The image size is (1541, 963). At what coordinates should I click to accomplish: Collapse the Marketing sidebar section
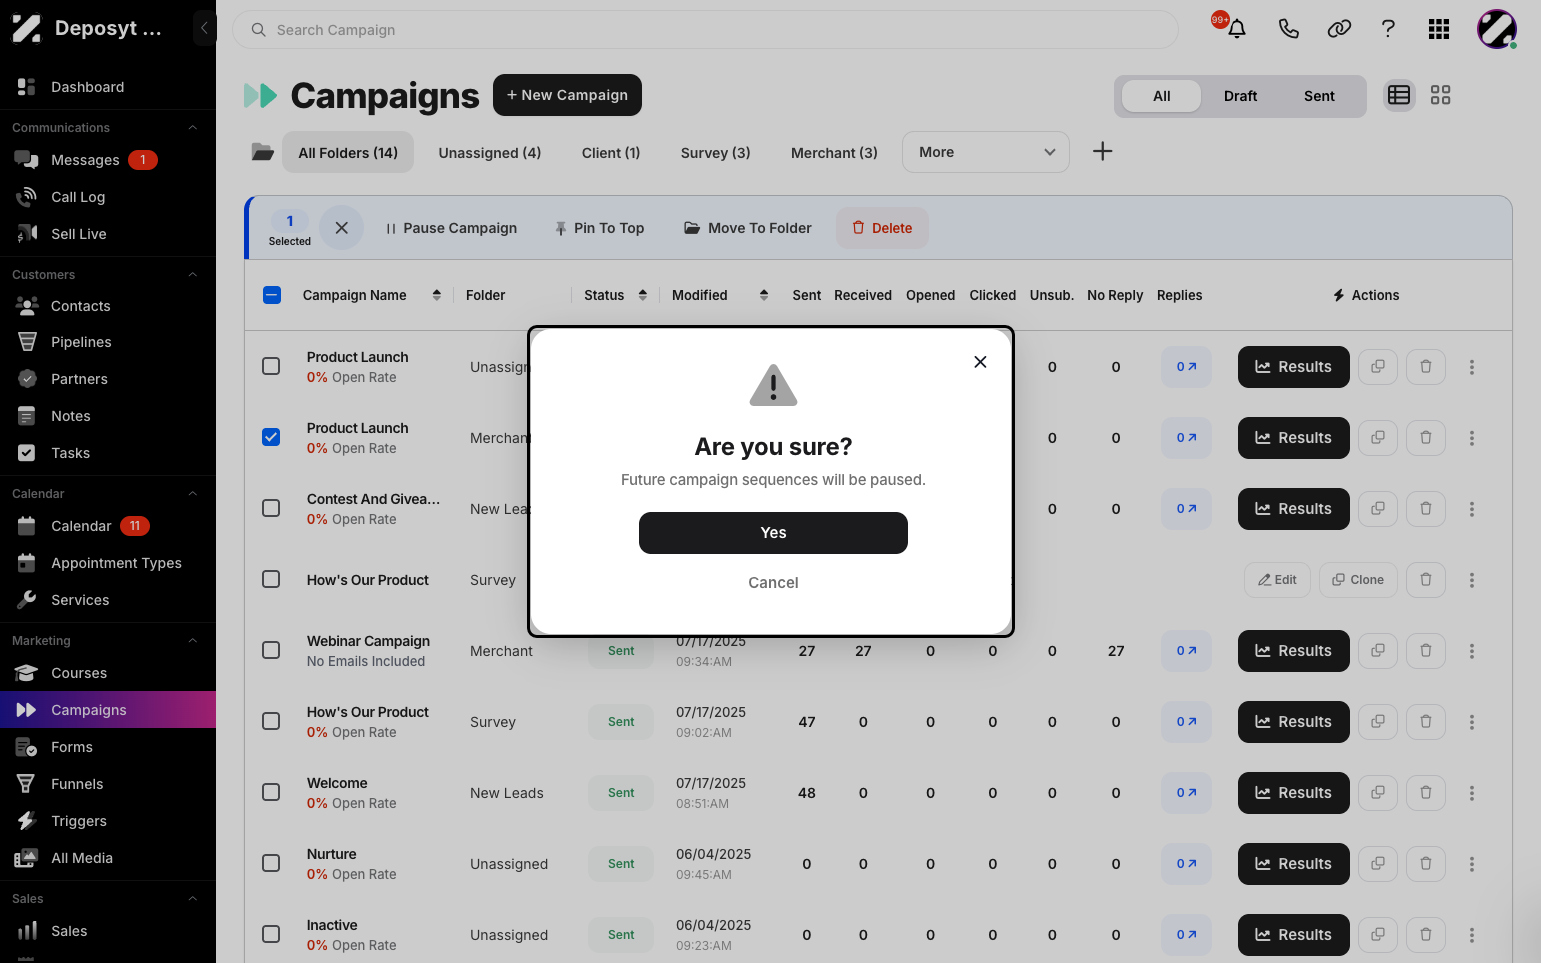point(193,641)
